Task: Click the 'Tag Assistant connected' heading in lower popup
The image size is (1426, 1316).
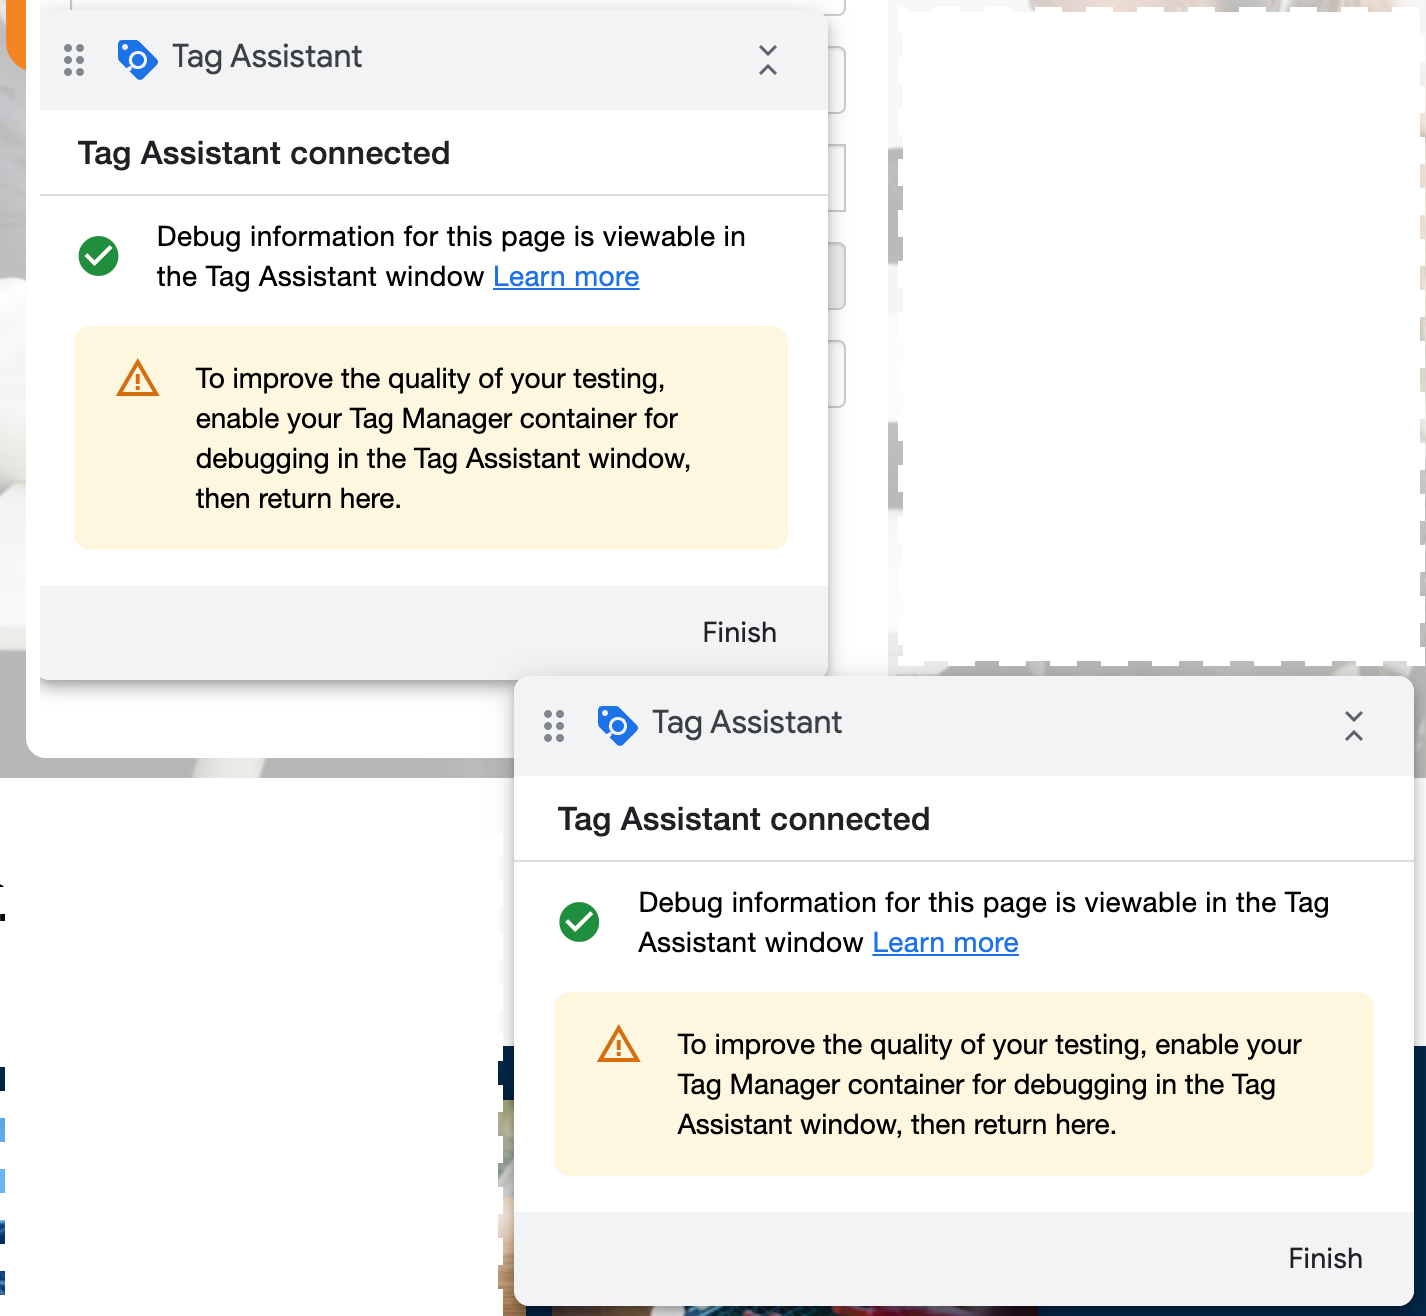Action: click(744, 819)
